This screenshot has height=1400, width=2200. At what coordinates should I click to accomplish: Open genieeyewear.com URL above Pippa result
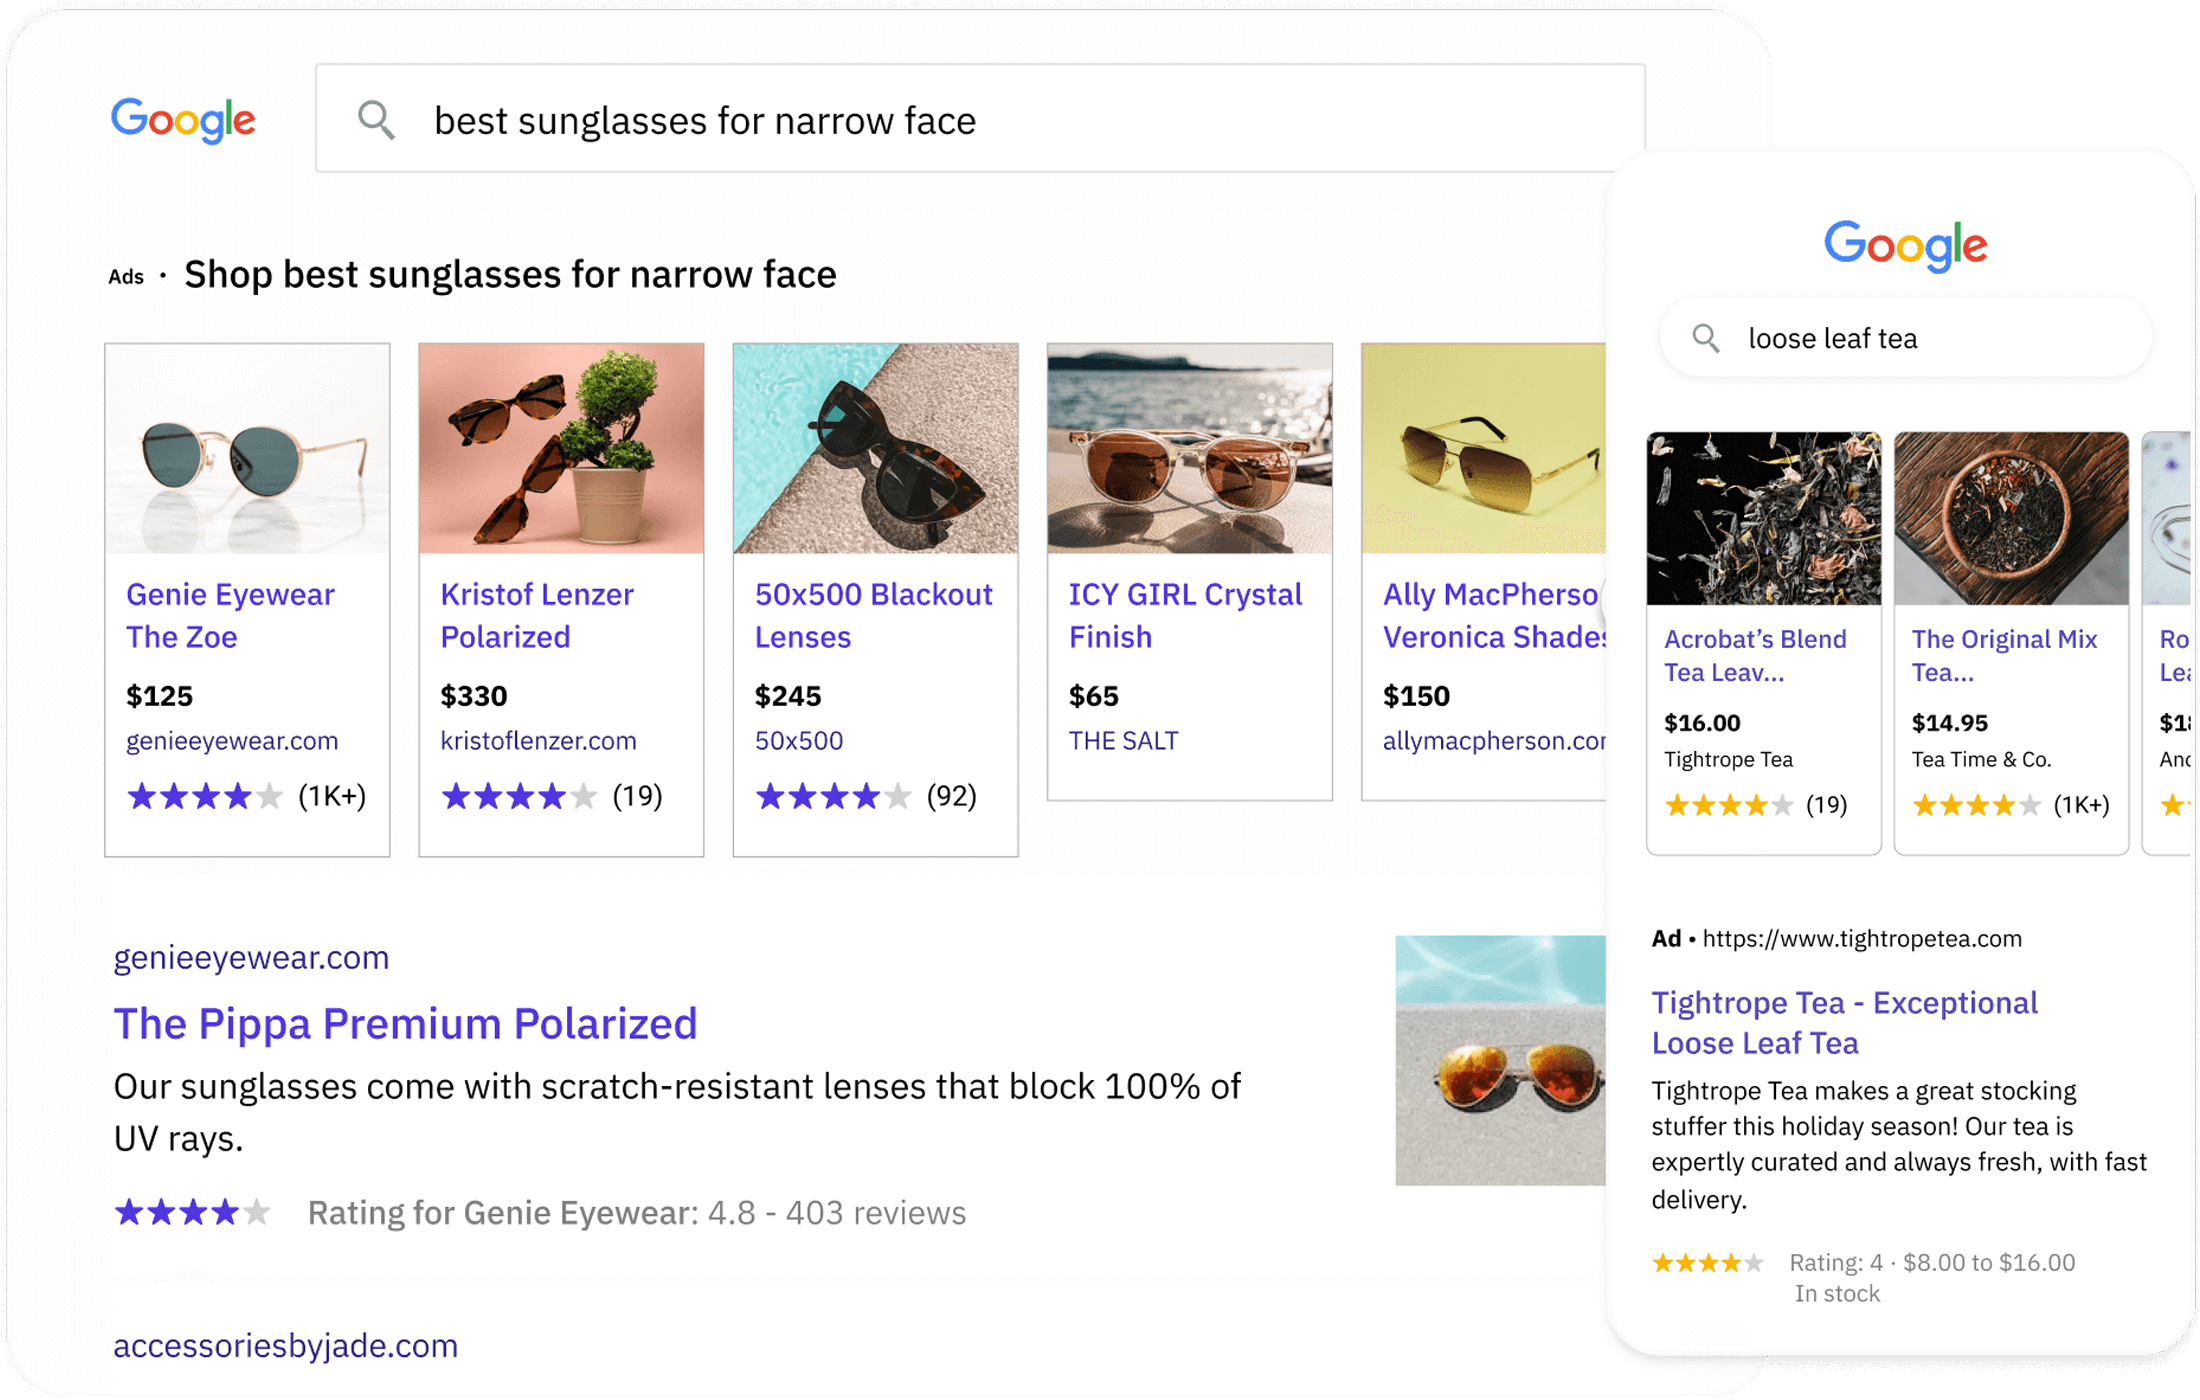click(x=251, y=958)
